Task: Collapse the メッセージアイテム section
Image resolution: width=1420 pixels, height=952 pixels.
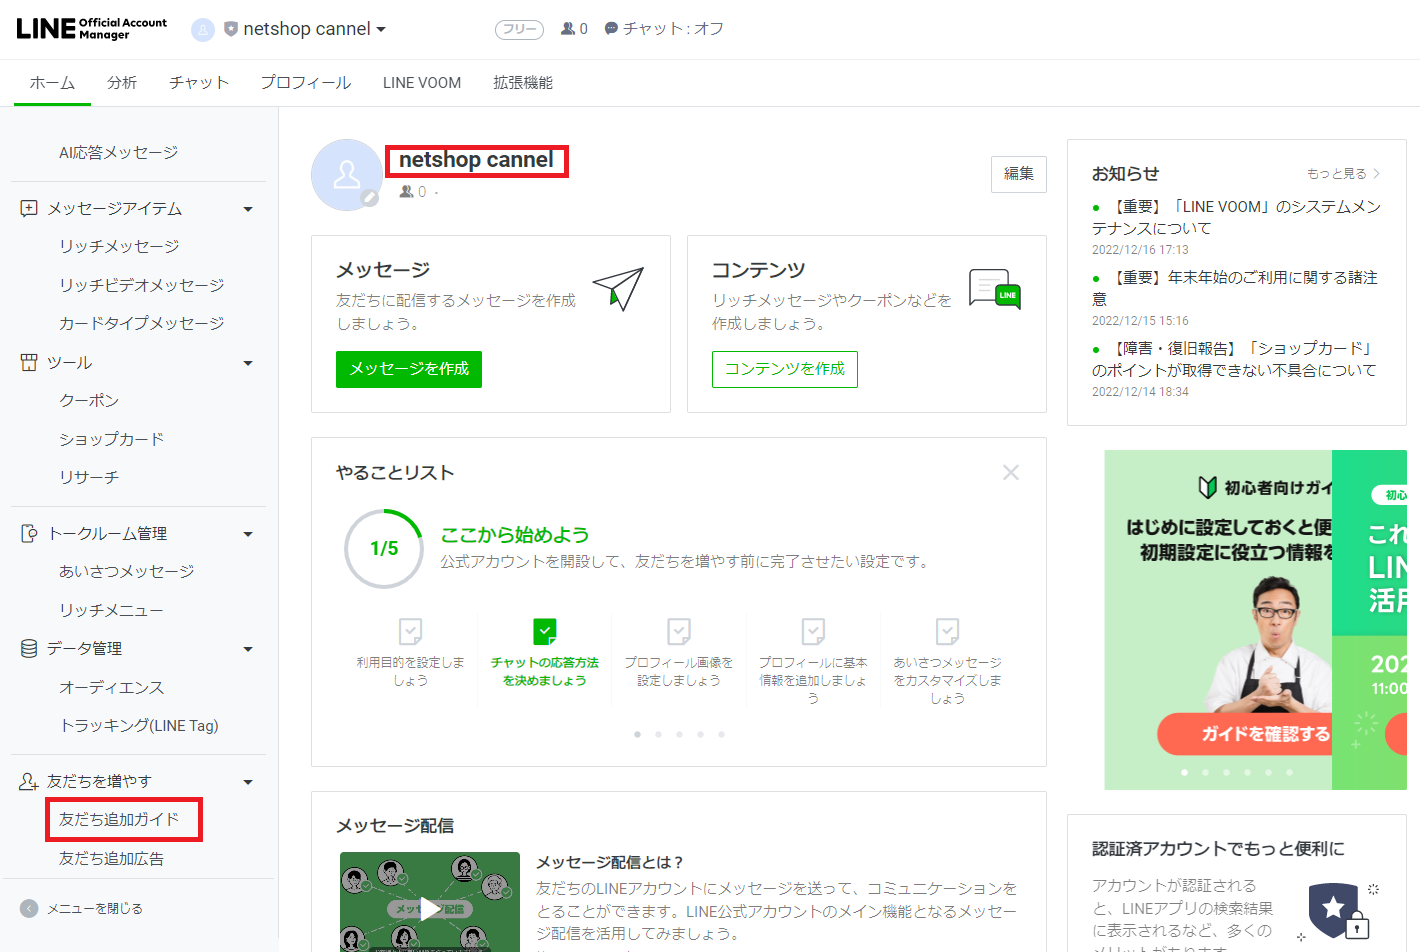Action: 248,209
